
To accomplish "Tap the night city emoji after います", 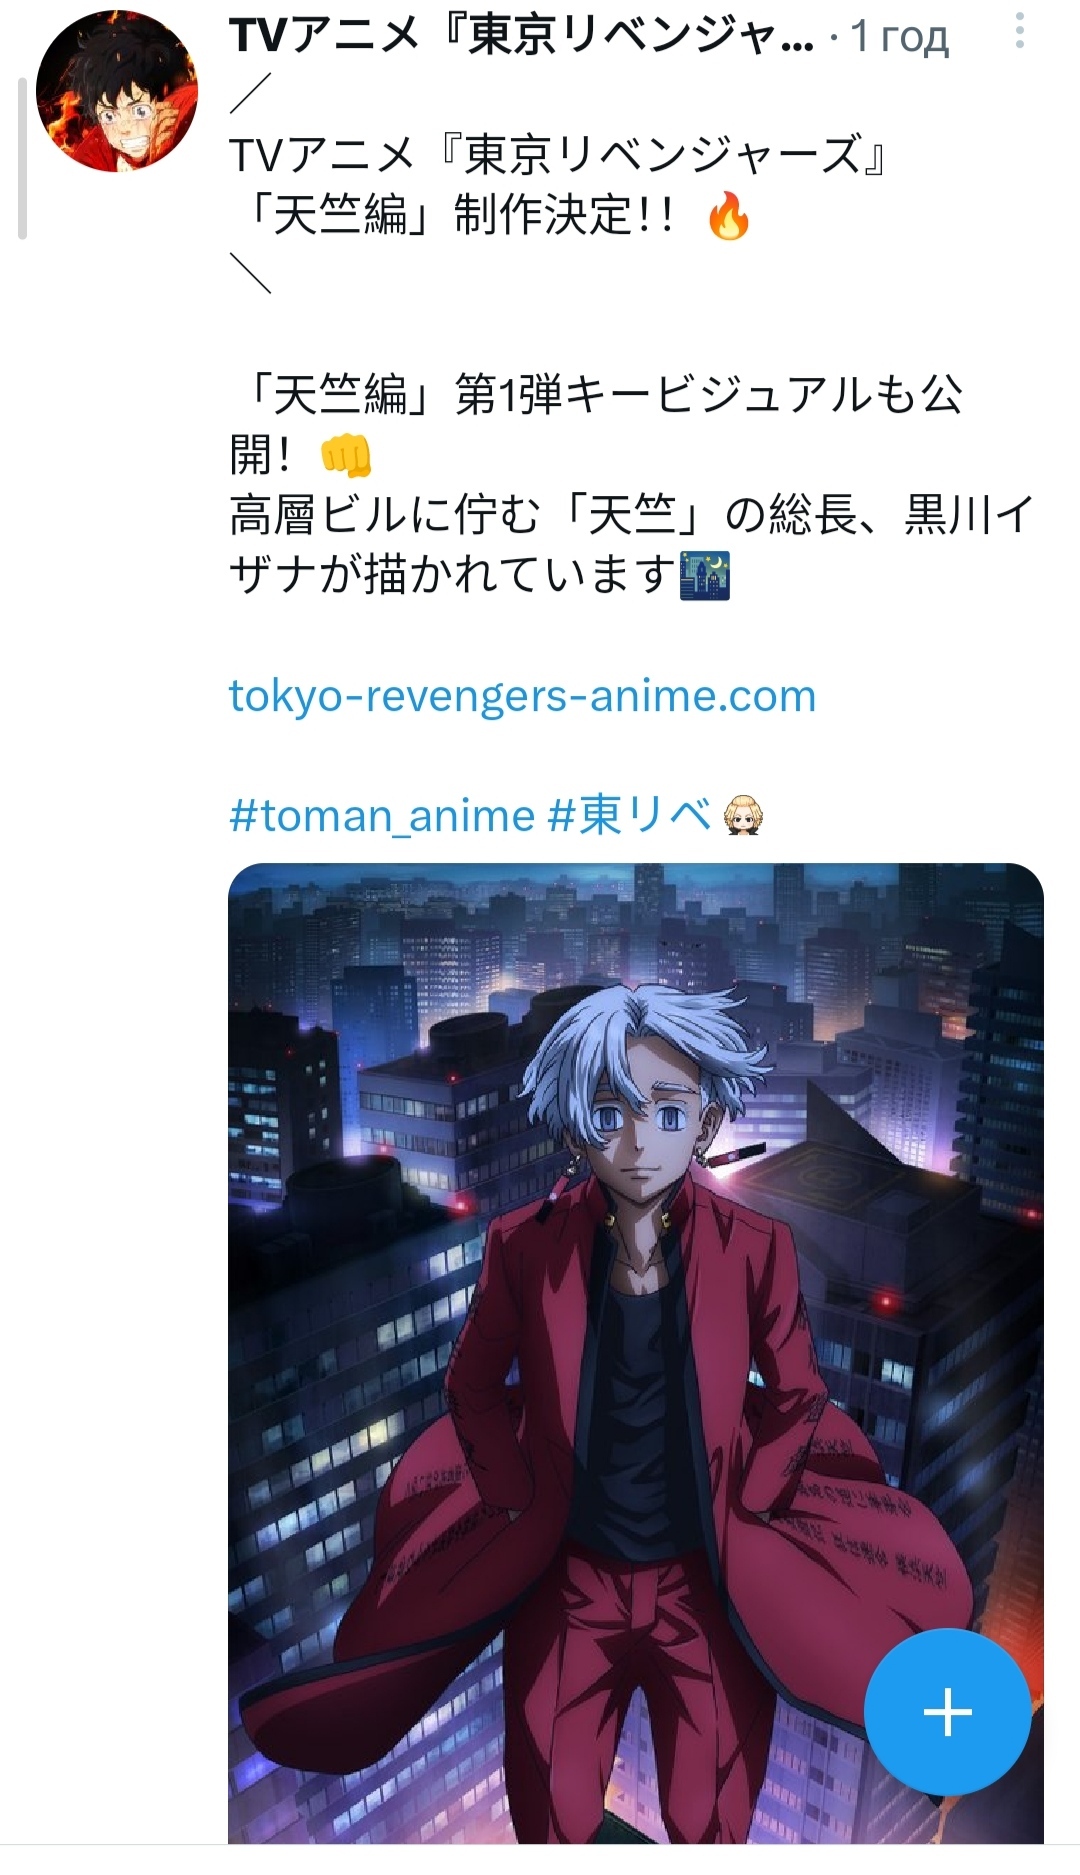I will tap(705, 575).
